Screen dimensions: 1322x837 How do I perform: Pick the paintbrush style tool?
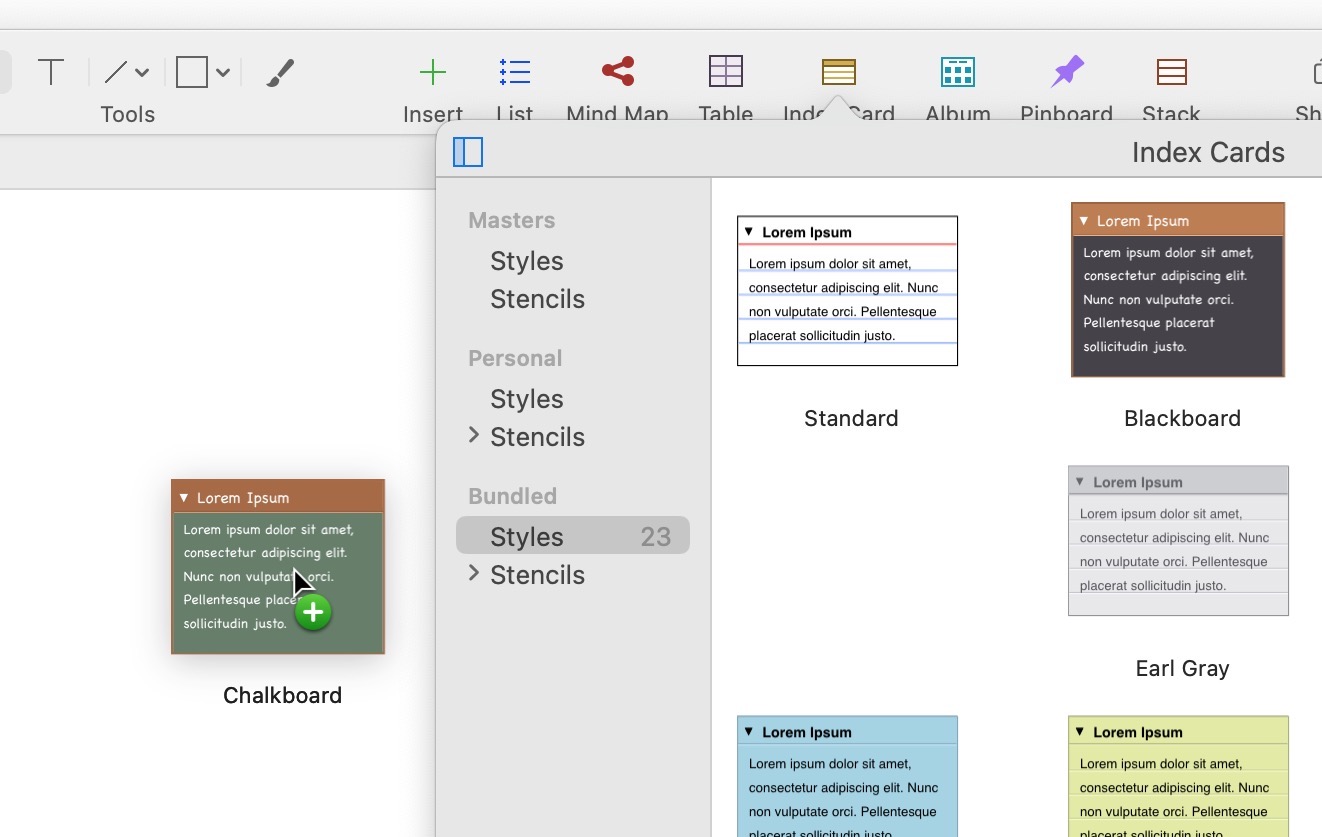[x=280, y=72]
